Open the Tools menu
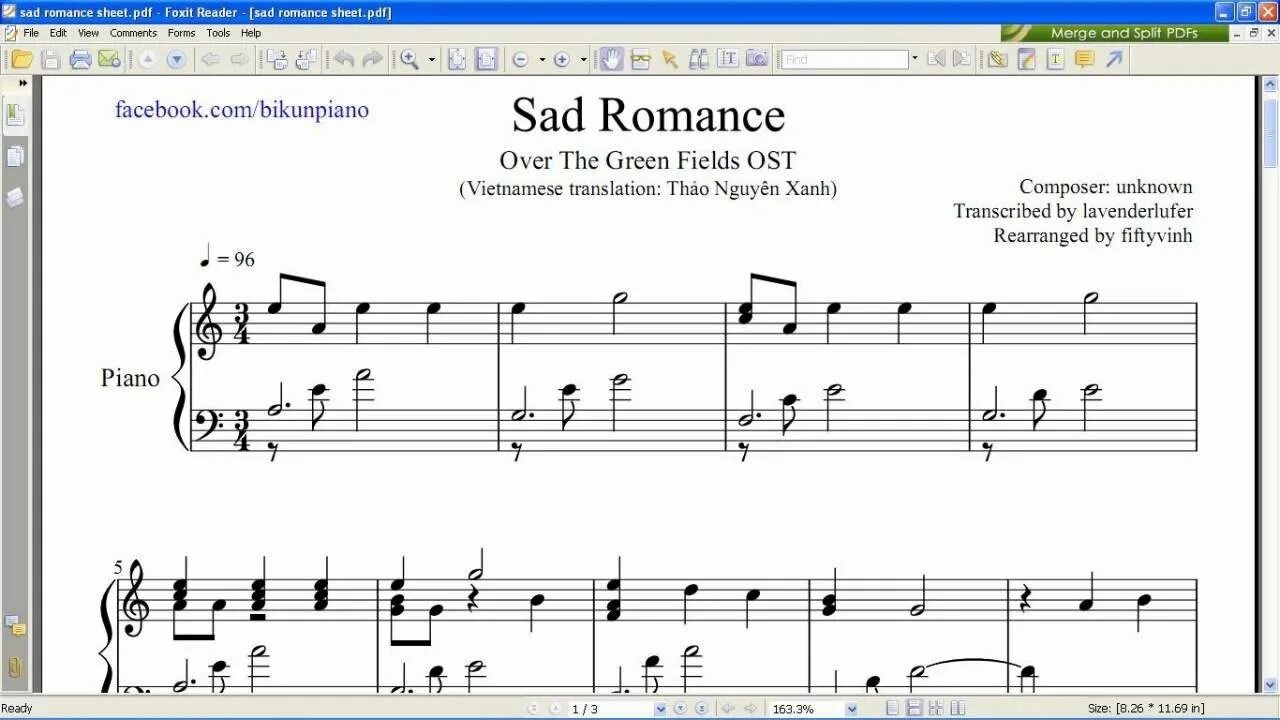 218,33
